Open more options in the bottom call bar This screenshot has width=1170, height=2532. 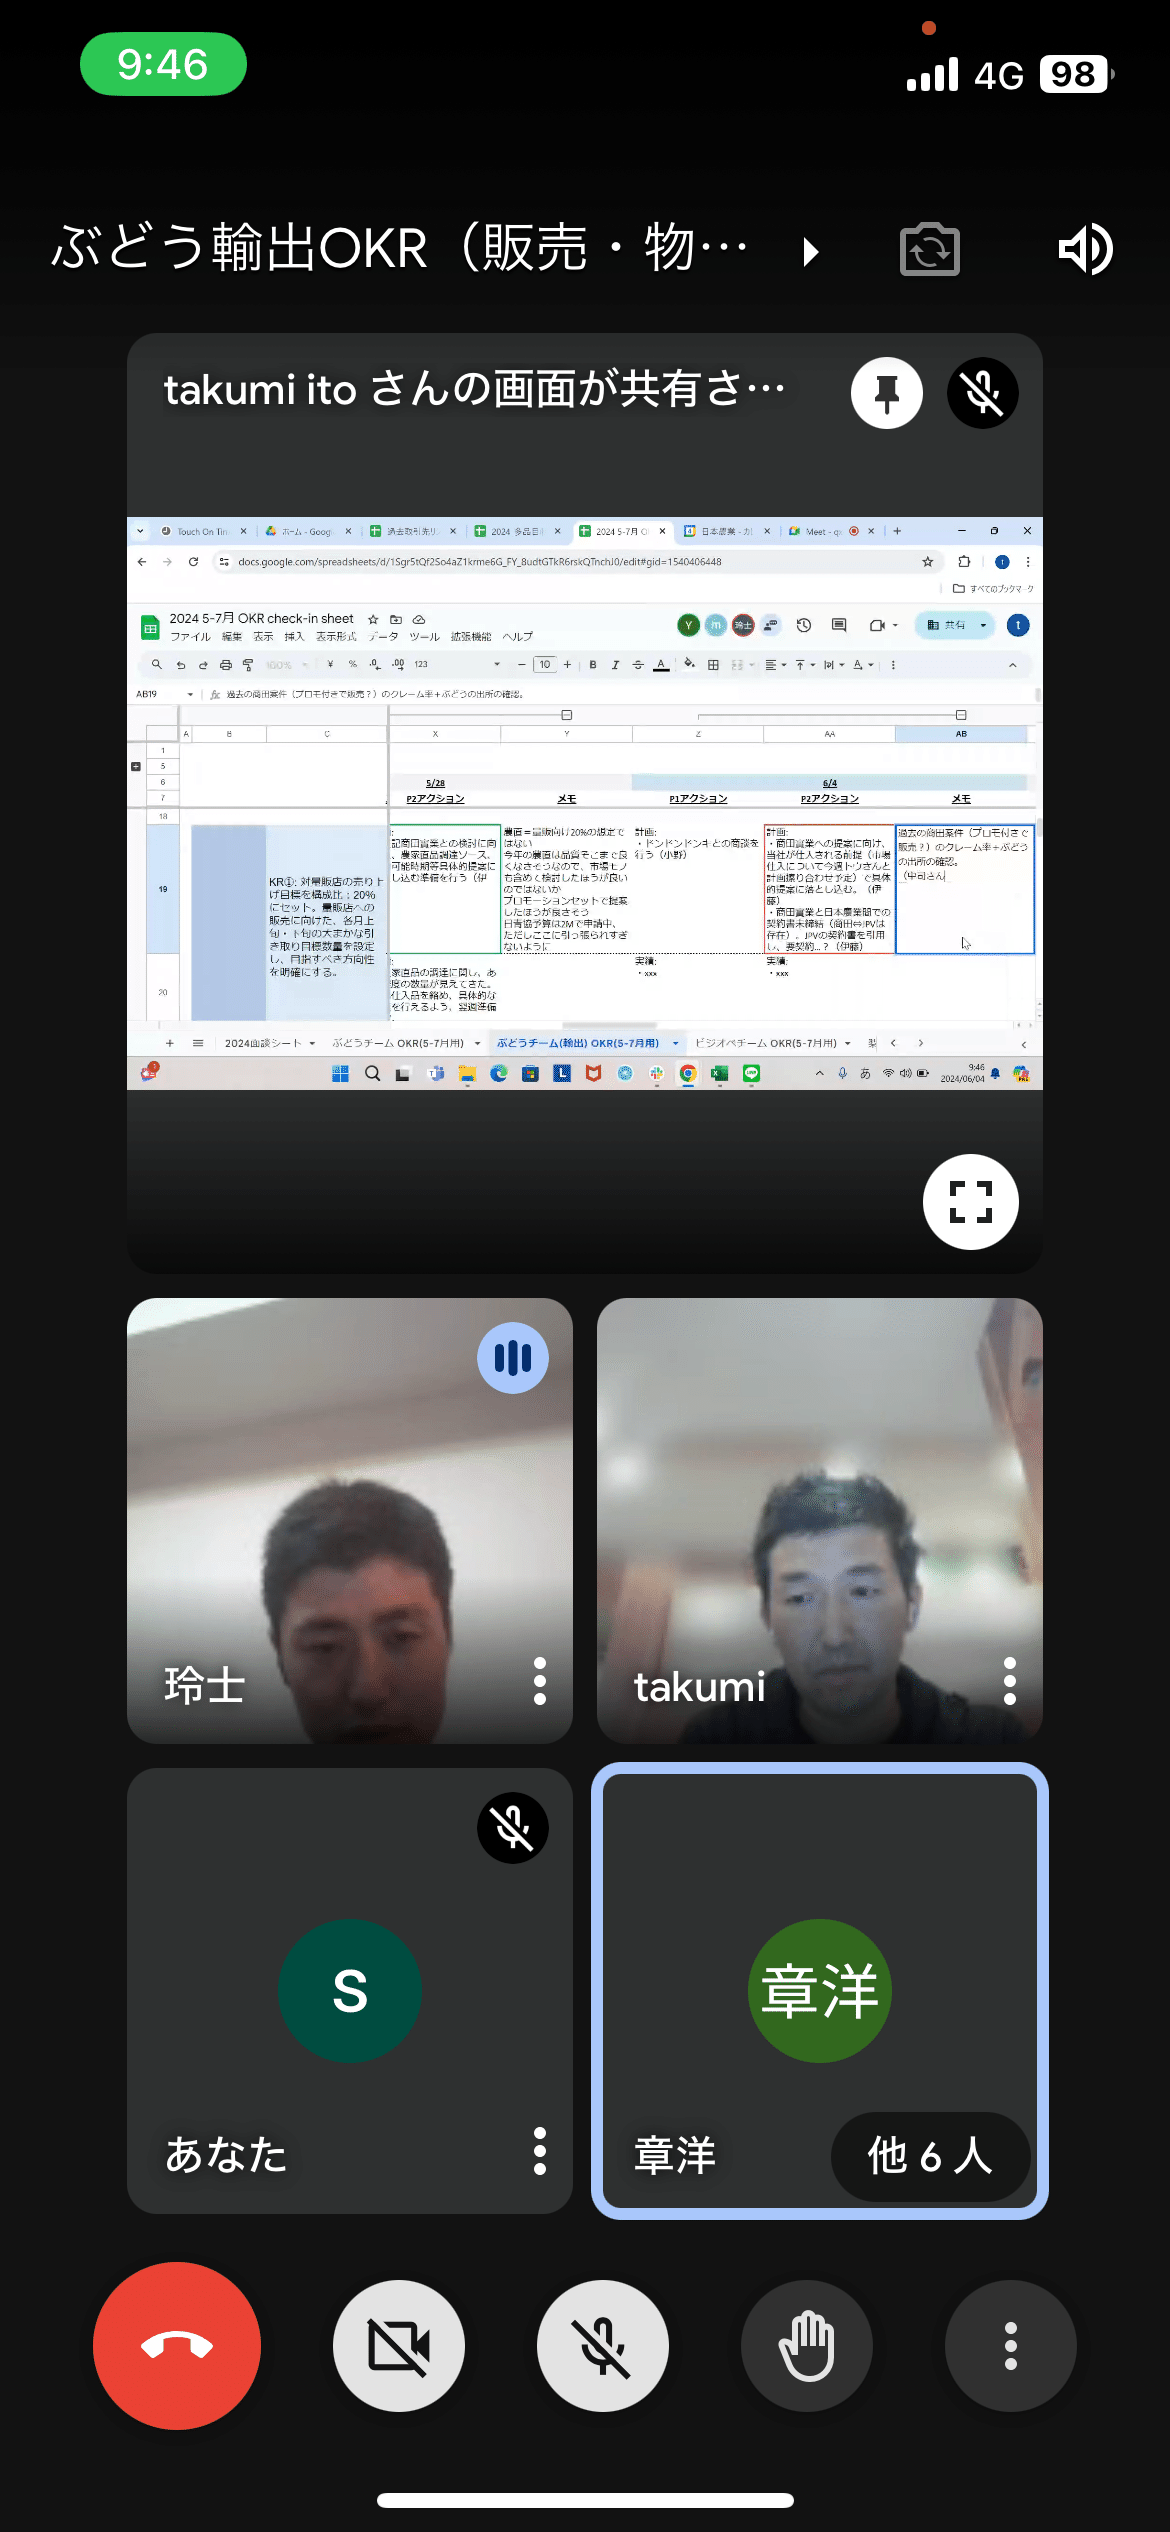pyautogui.click(x=1011, y=2345)
